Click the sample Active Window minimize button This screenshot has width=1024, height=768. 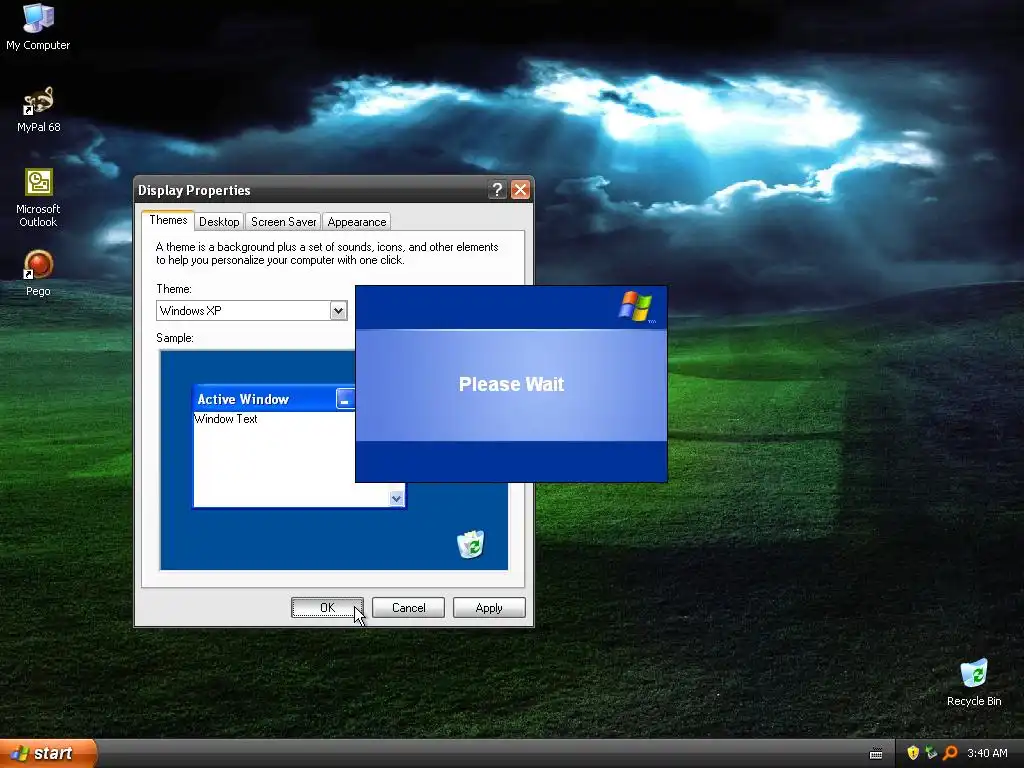click(x=345, y=399)
